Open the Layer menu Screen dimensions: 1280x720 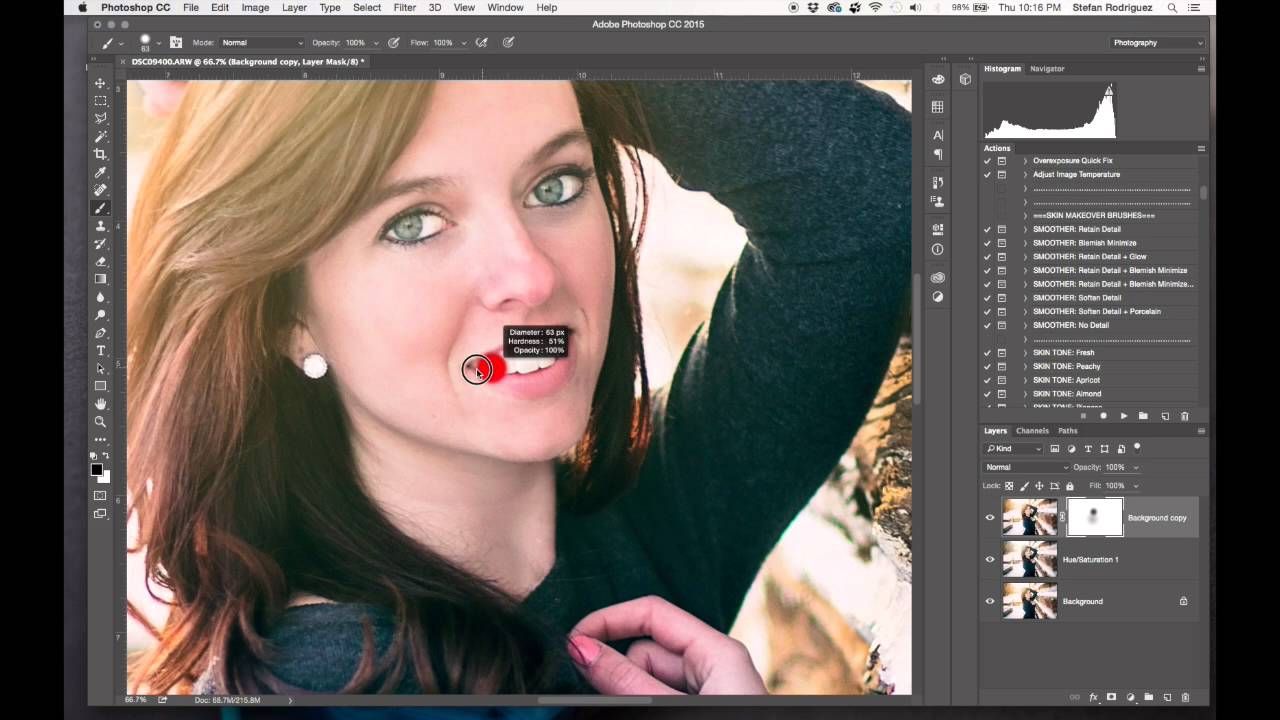click(x=294, y=8)
